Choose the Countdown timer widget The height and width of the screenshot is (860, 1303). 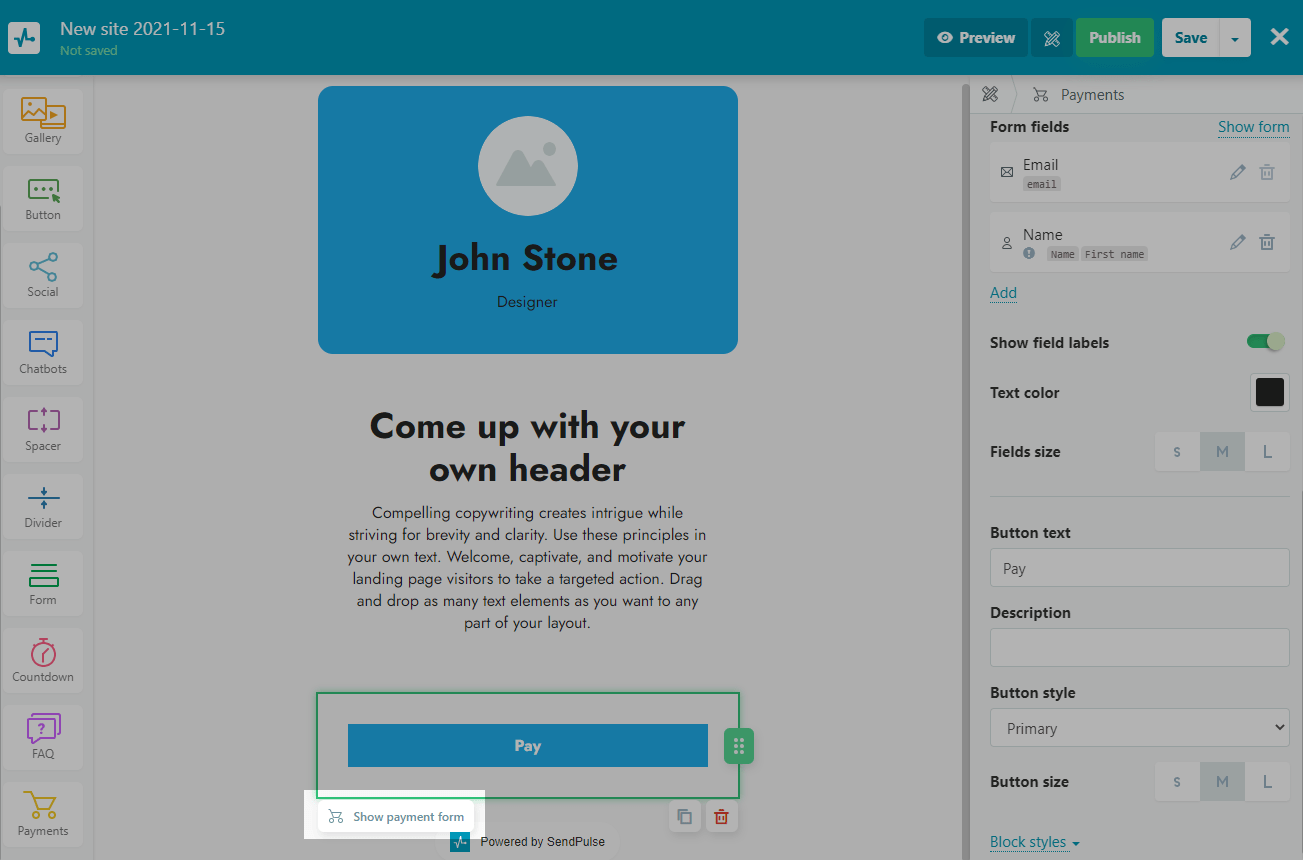pyautogui.click(x=43, y=660)
